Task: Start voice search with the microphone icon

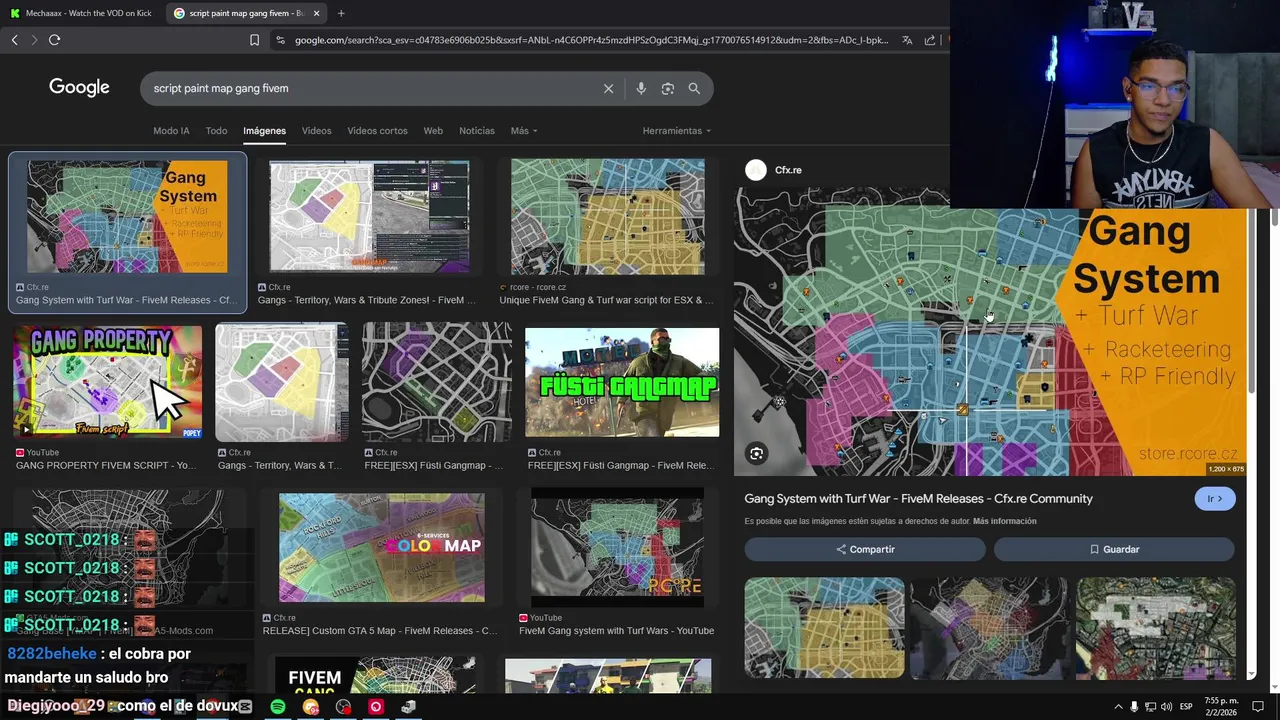Action: pyautogui.click(x=641, y=88)
